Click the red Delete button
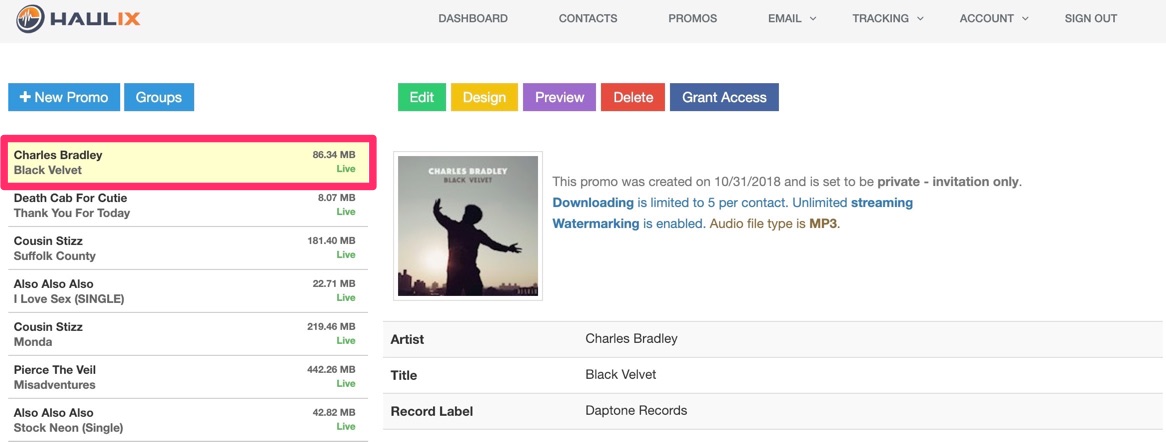This screenshot has width=1166, height=442. tap(633, 97)
